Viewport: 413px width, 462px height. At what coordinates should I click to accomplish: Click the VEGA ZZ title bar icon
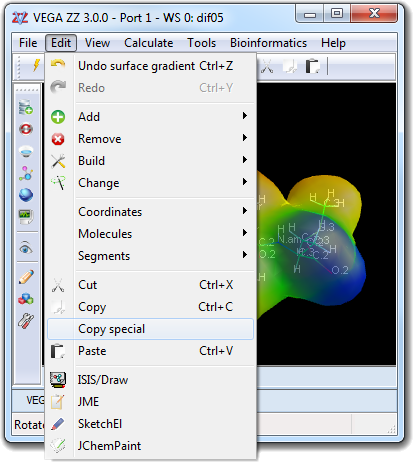click(x=20, y=18)
